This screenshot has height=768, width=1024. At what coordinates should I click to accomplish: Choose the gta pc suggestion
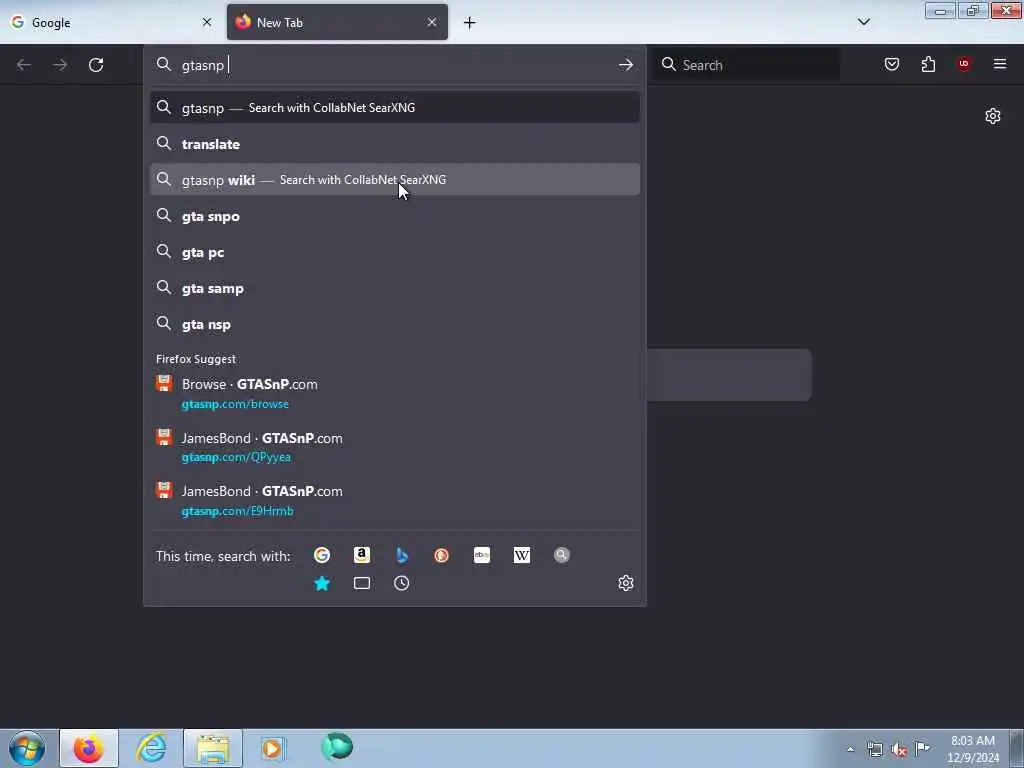click(x=394, y=252)
